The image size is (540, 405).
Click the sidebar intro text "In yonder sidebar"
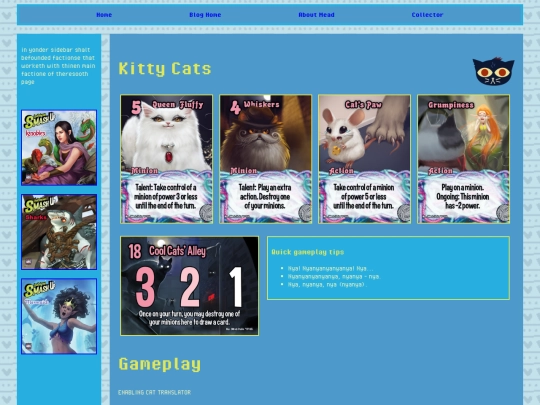click(58, 66)
